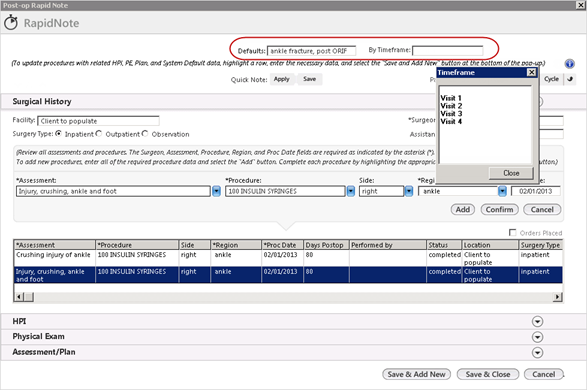The width and height of the screenshot is (587, 390).
Task: Open the Procedure dropdown arrow
Action: [350, 191]
